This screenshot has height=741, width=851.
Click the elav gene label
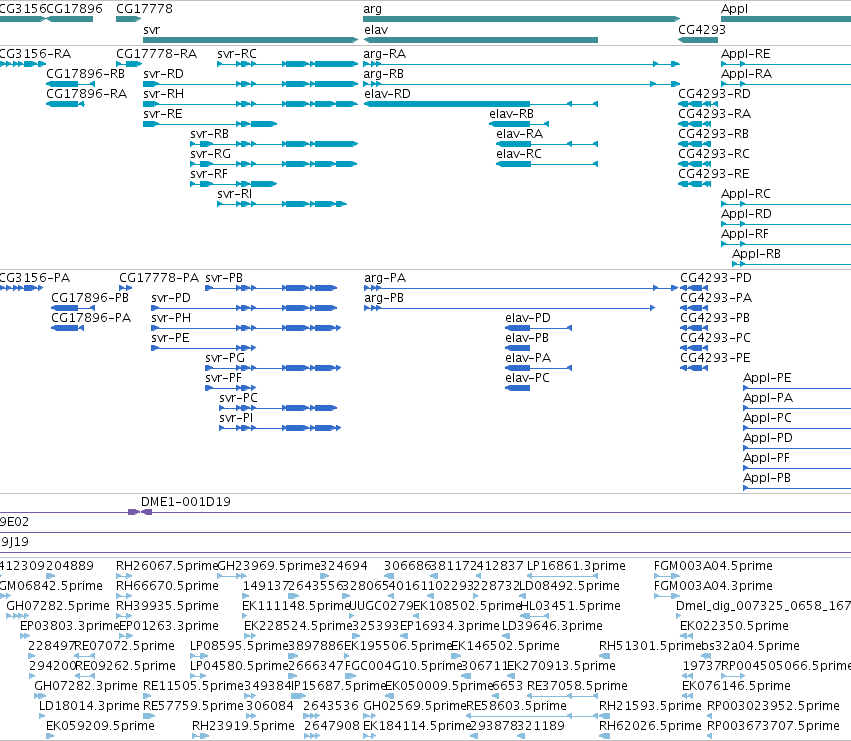tap(376, 30)
